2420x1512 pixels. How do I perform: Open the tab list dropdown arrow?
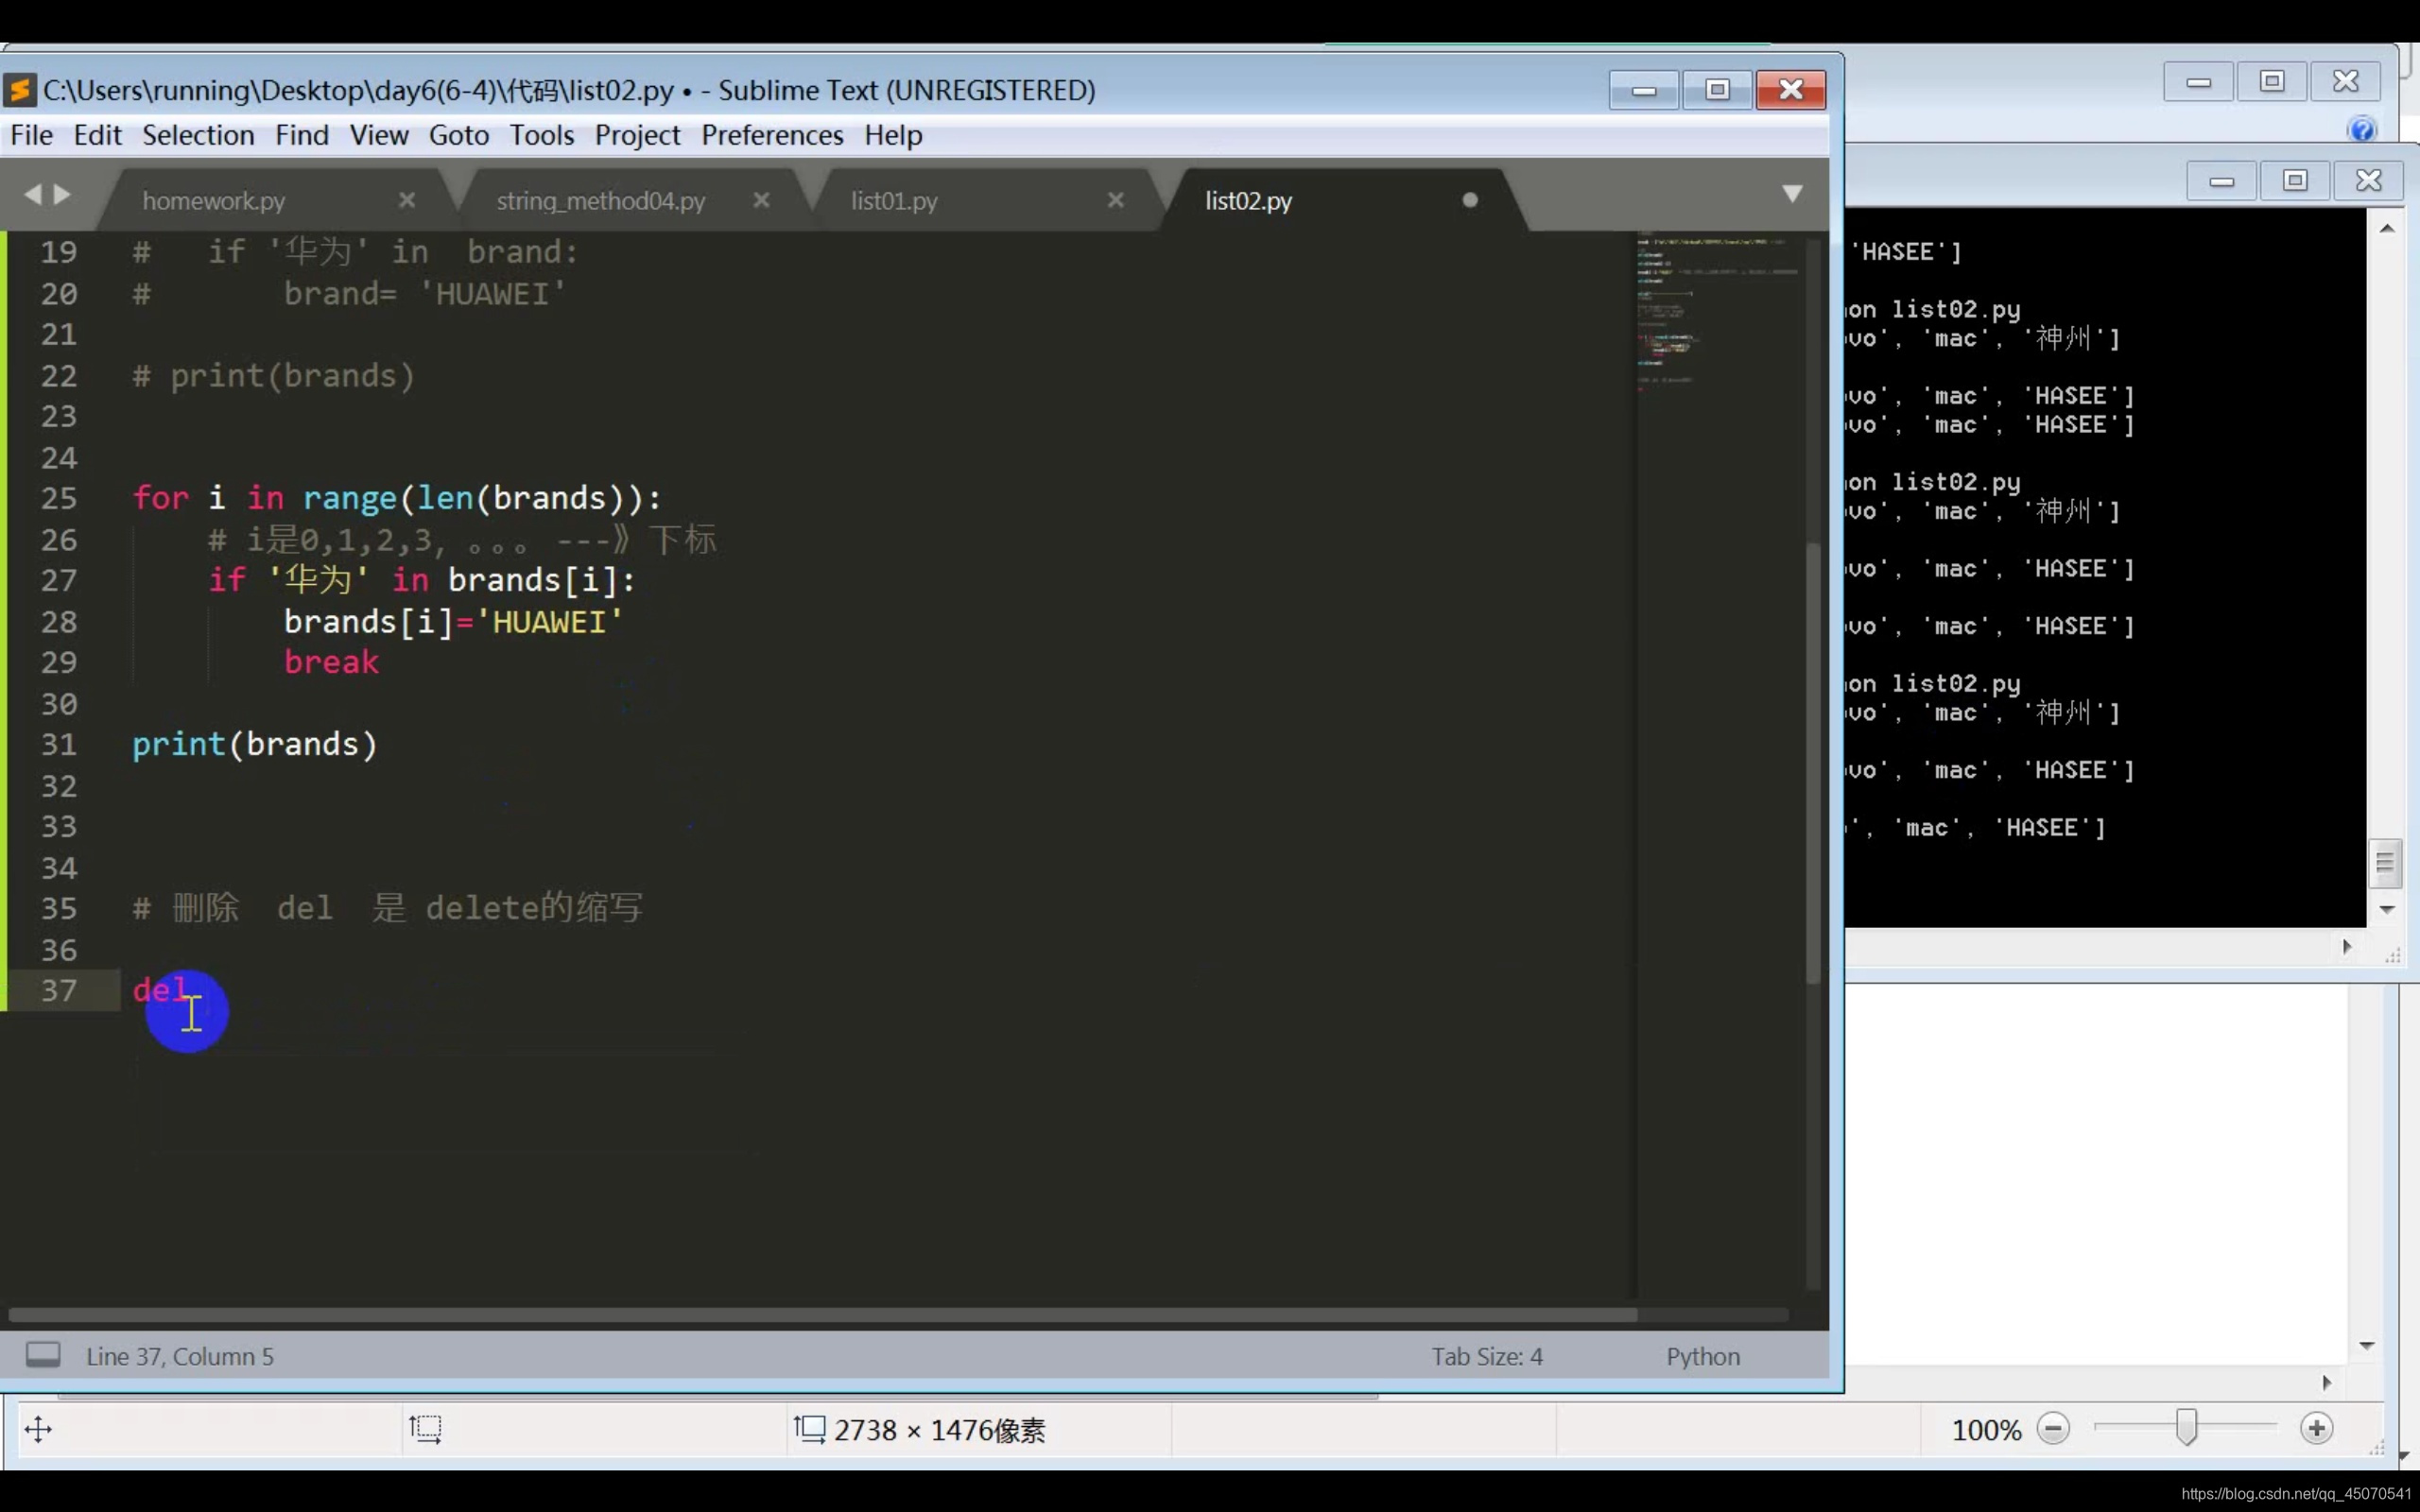[1792, 193]
